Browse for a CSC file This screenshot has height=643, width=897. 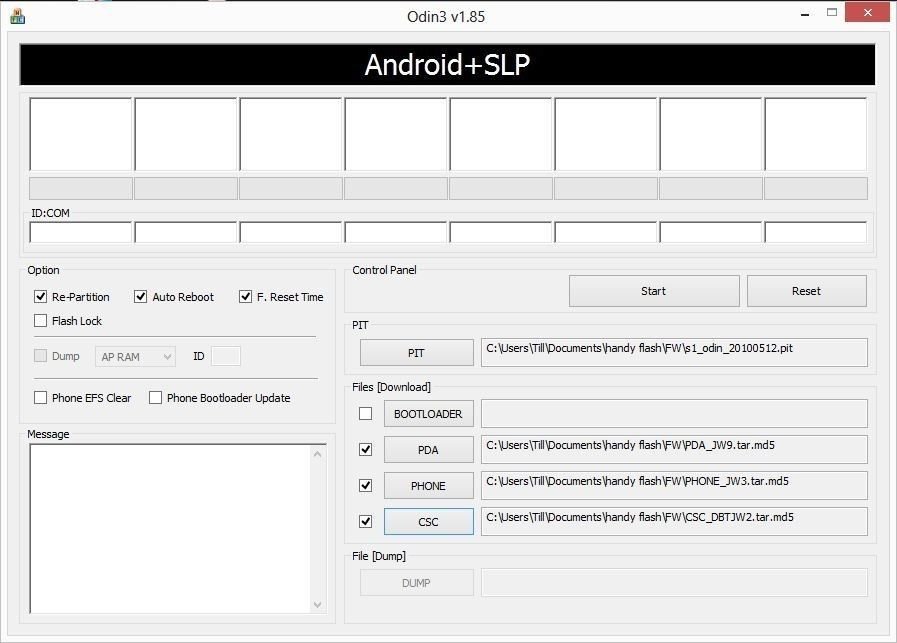[428, 522]
